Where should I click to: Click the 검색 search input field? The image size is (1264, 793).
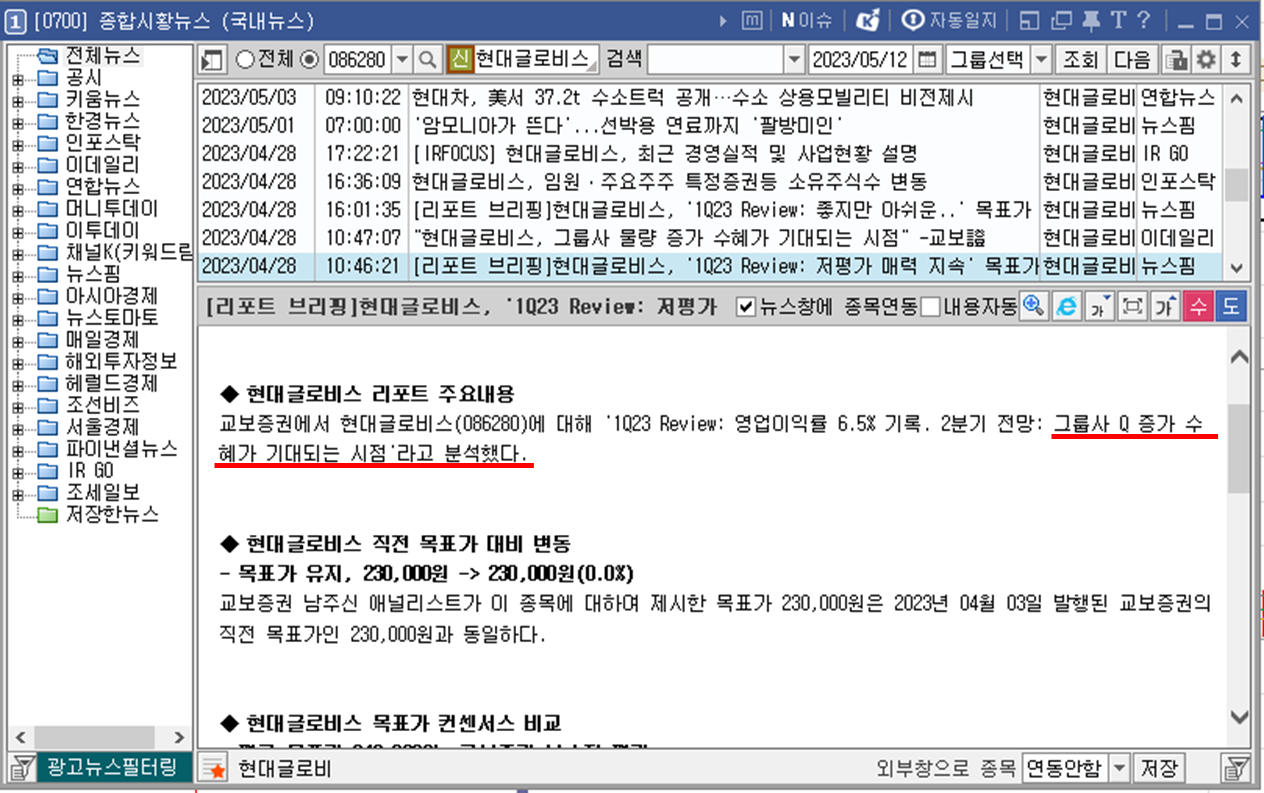[x=716, y=60]
